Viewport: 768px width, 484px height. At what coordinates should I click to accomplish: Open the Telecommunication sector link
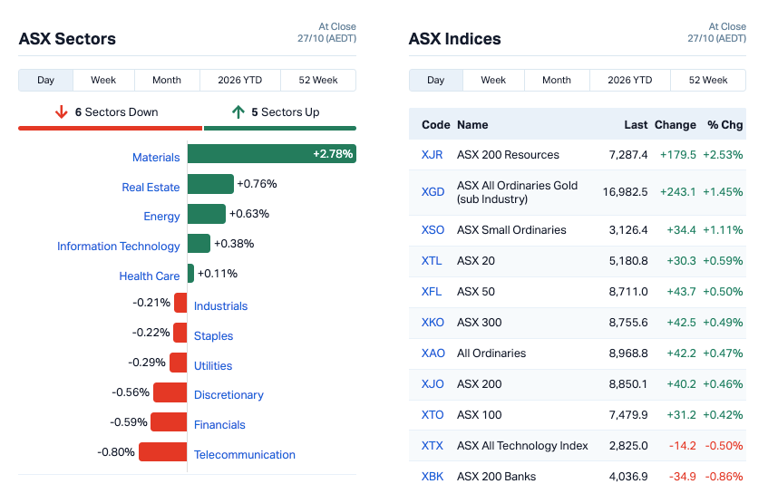(244, 455)
